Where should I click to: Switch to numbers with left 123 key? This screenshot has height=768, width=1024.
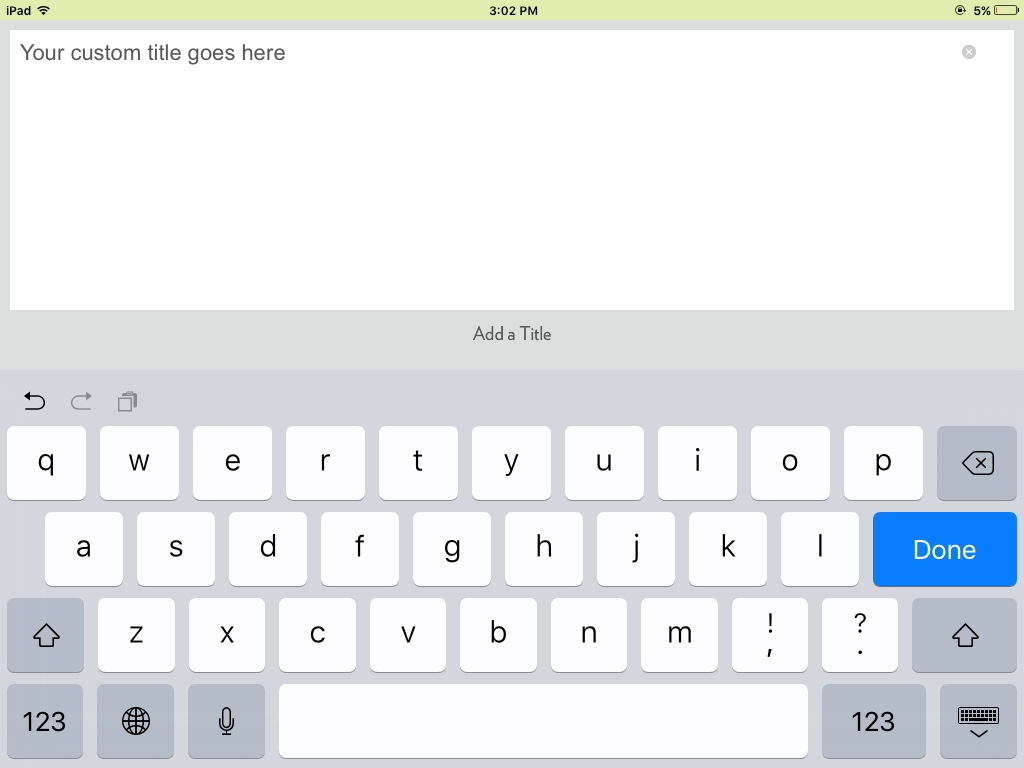pos(44,721)
